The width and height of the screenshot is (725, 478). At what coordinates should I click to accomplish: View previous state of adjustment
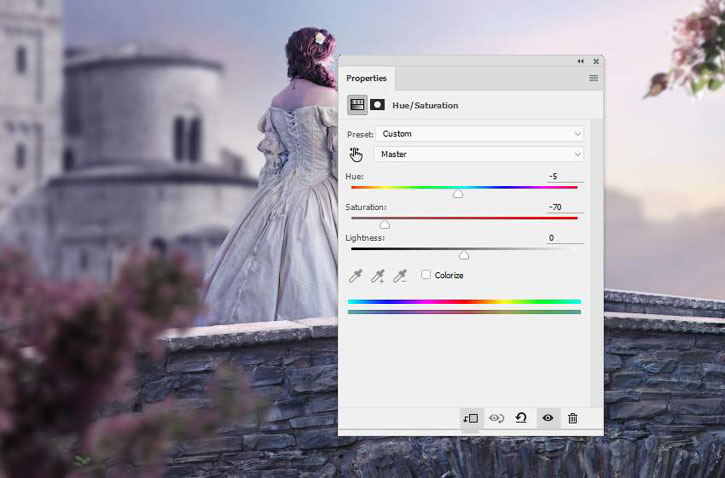point(496,418)
